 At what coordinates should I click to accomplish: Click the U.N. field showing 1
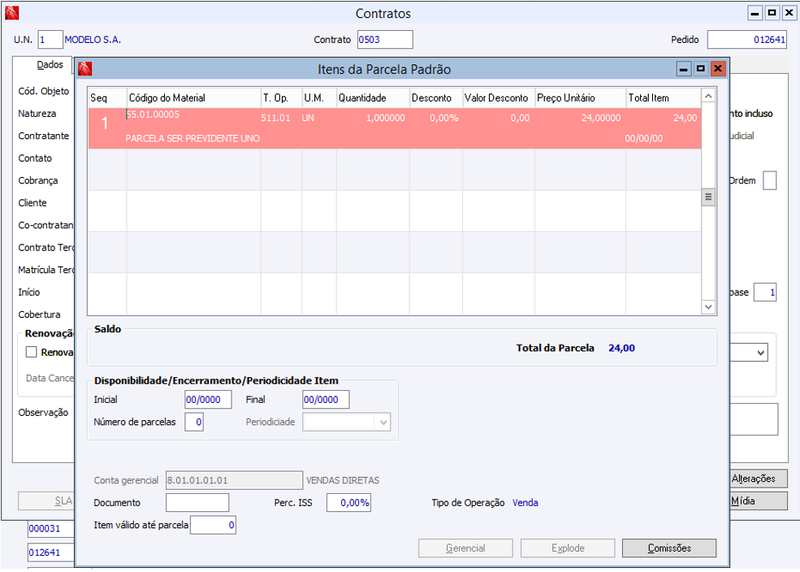click(50, 39)
